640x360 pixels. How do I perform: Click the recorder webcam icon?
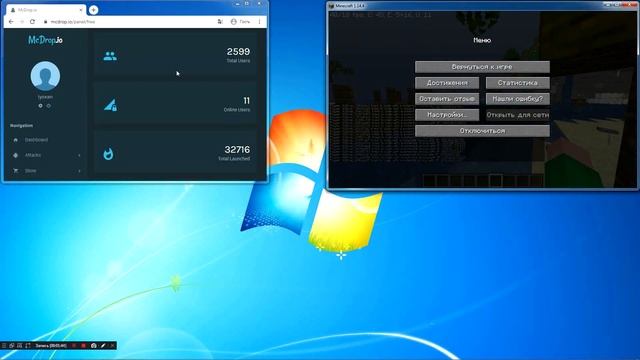[94, 346]
